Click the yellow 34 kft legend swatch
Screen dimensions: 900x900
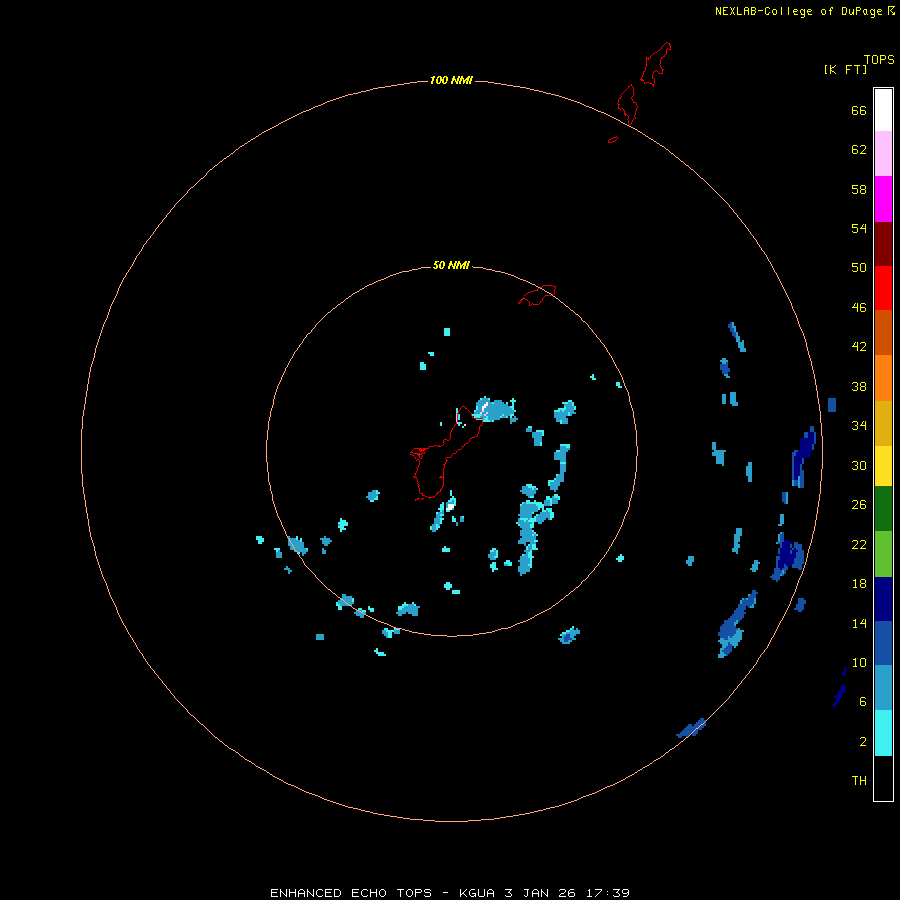pos(883,466)
